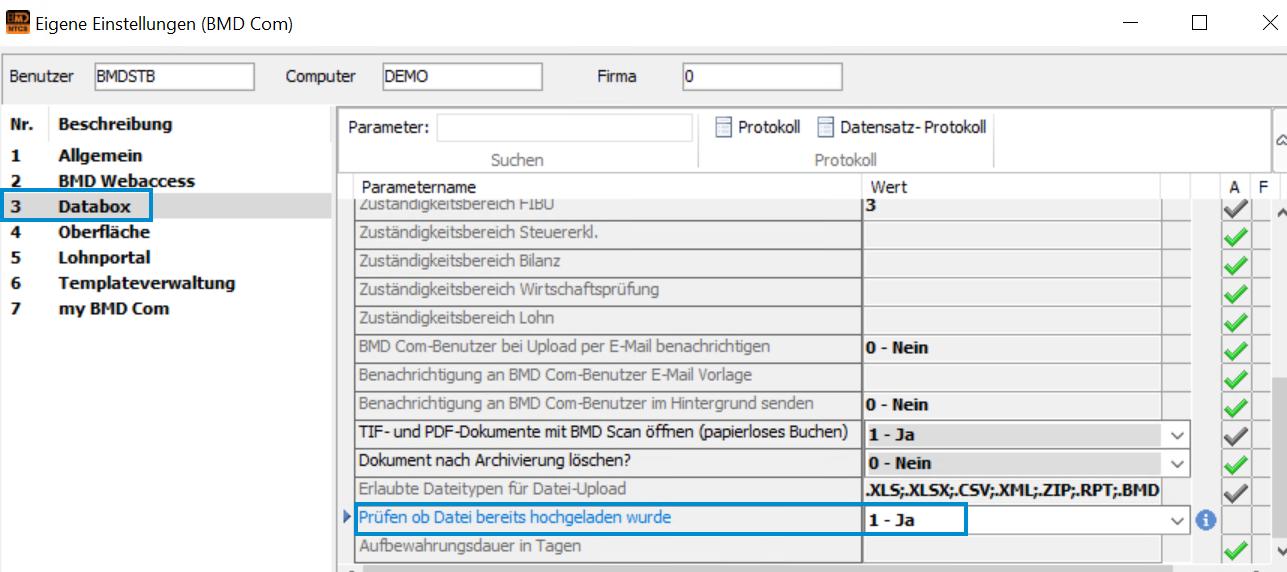The width and height of the screenshot is (1287, 572).
Task: Click the Nr. list header
Action: click(x=21, y=125)
